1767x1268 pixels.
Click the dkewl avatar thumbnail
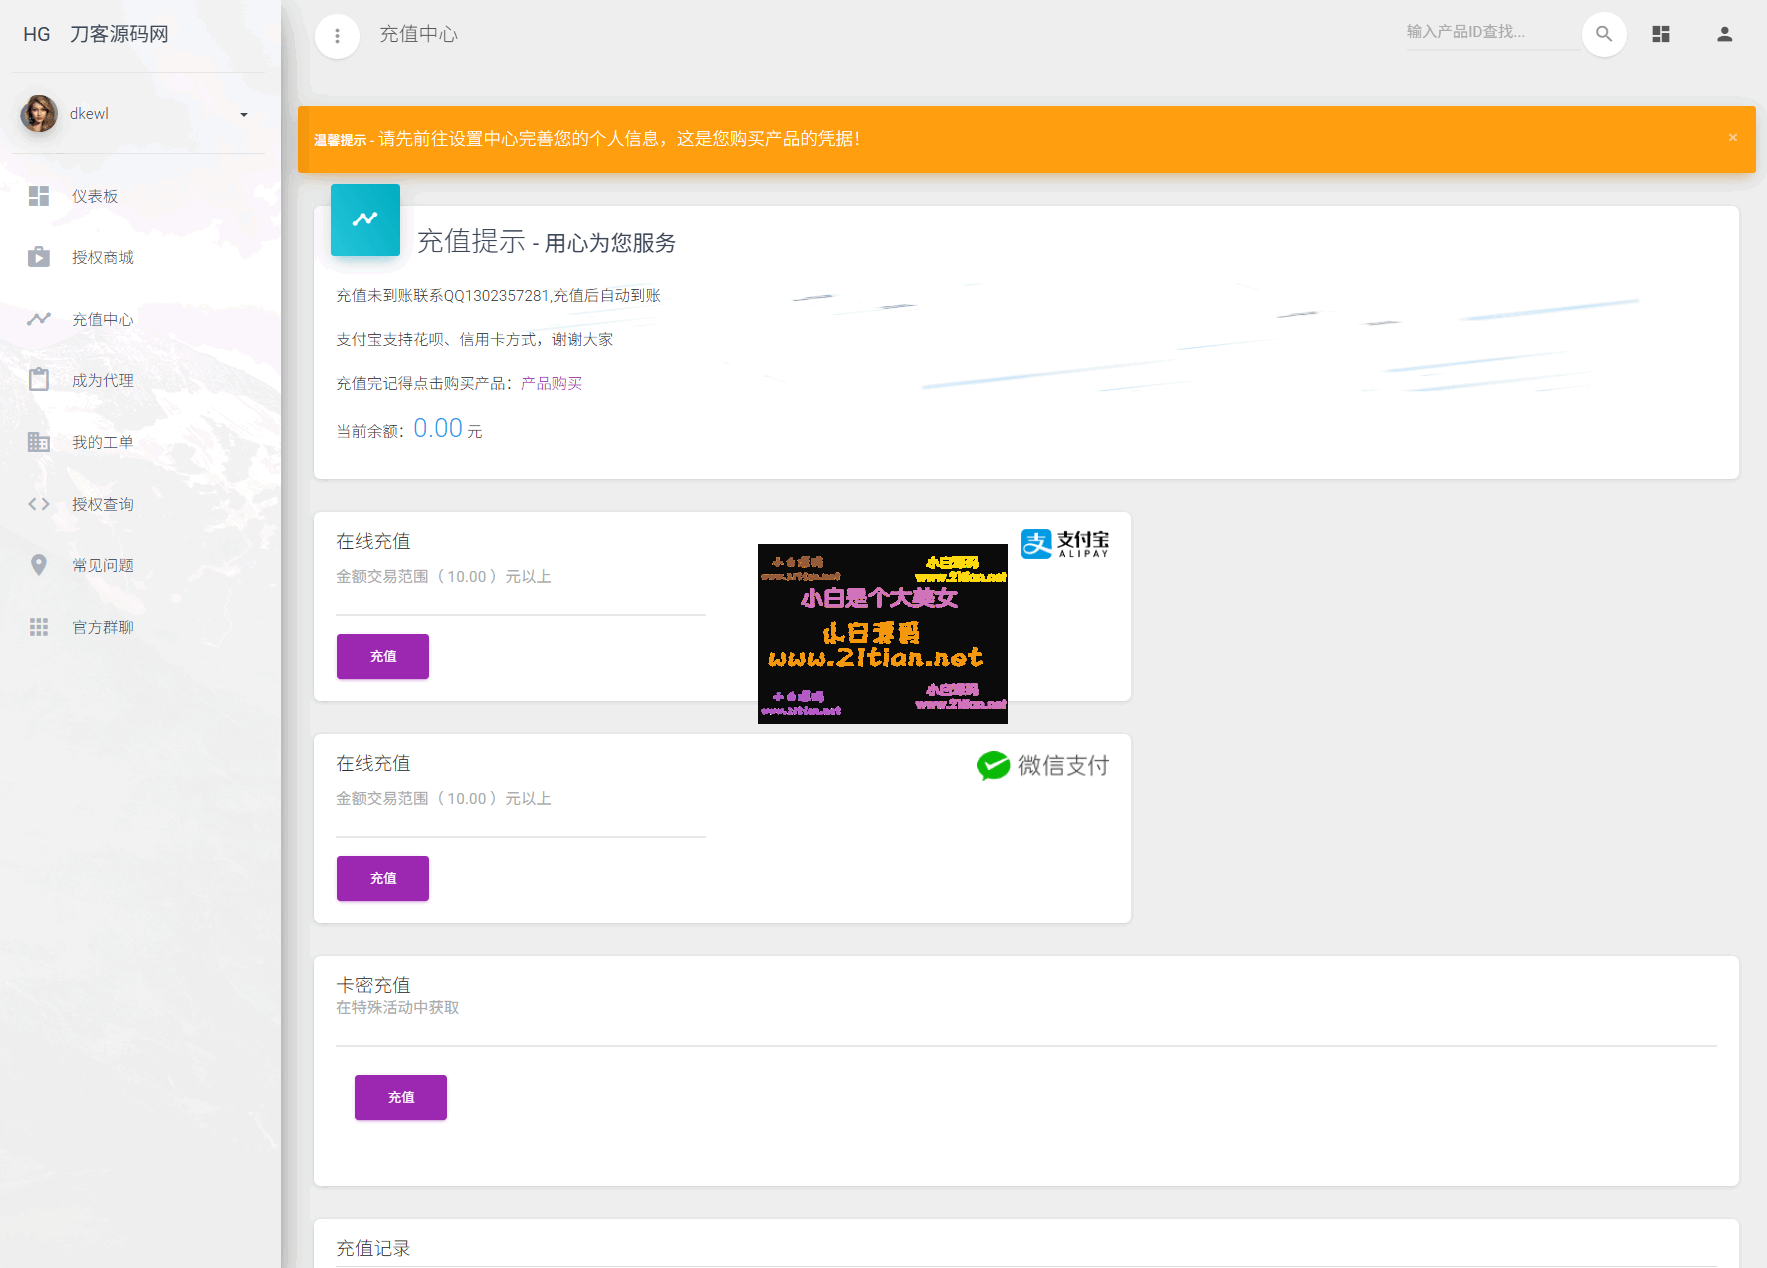38,114
